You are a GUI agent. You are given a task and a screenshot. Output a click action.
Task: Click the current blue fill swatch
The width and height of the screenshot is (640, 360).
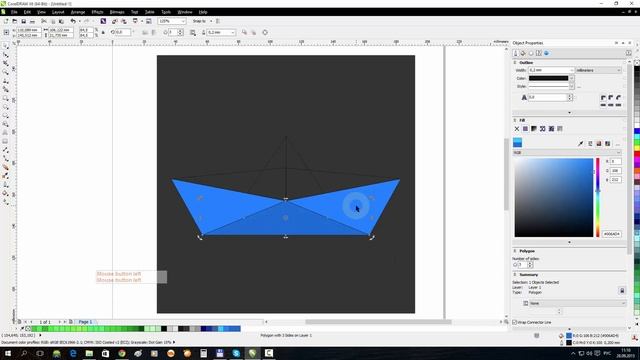click(x=518, y=142)
